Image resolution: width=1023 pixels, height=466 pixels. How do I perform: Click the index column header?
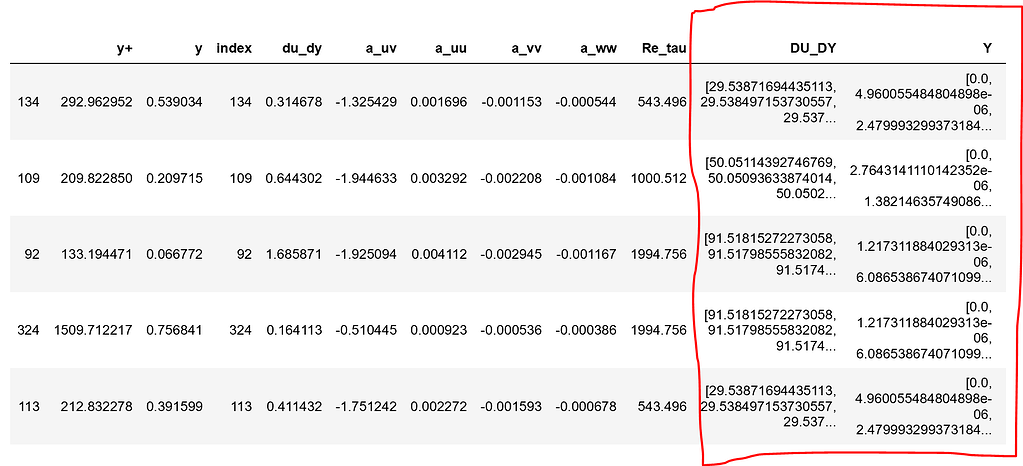pyautogui.click(x=234, y=48)
